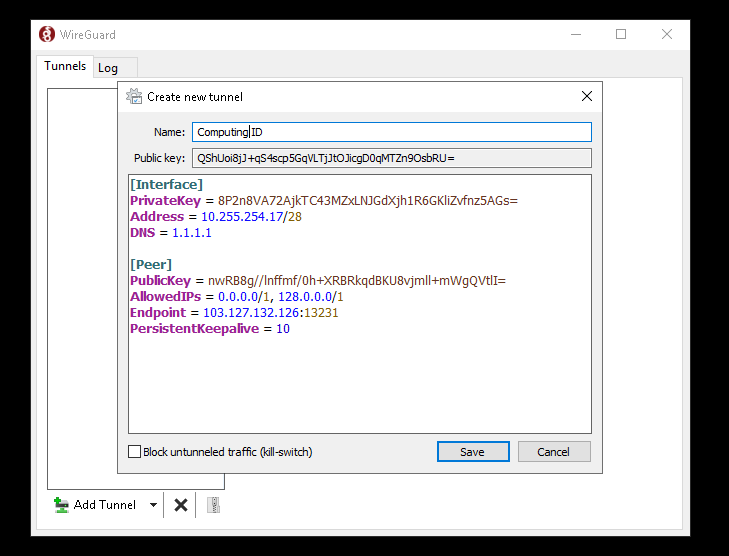Cancel the tunnel creation dialog
Screen dimensions: 729x556
click(x=554, y=451)
